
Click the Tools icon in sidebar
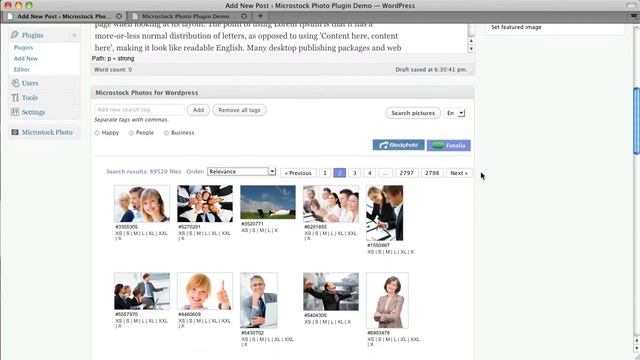[15, 98]
